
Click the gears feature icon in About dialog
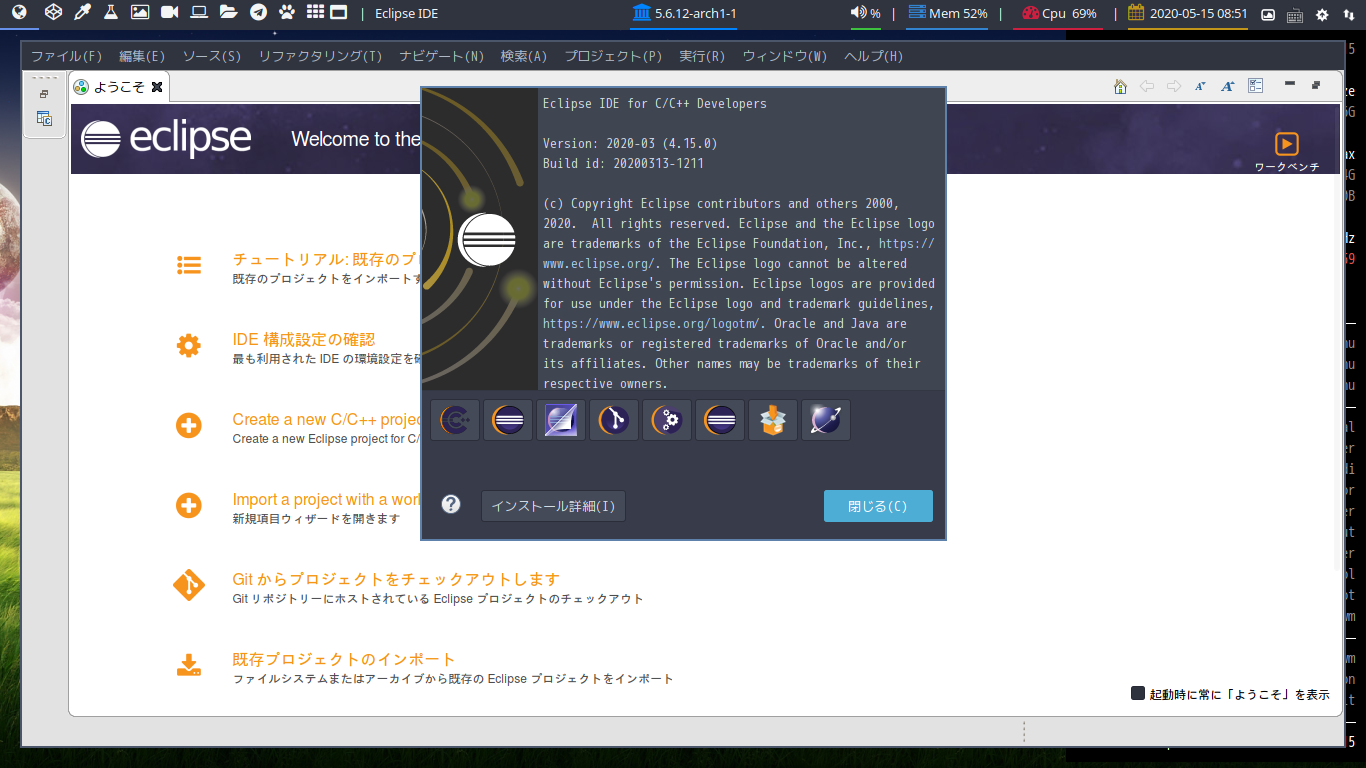coord(667,420)
